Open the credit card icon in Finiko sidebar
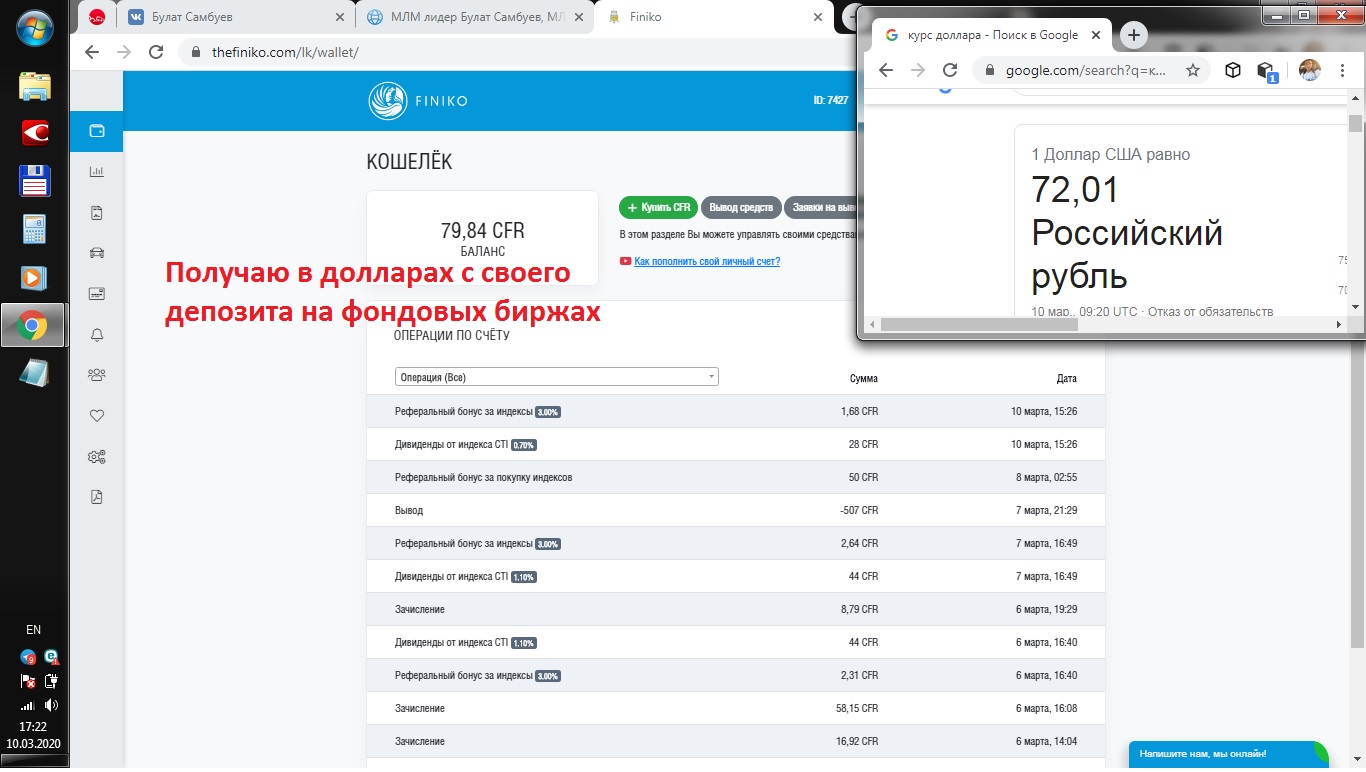Image resolution: width=1366 pixels, height=772 pixels. coord(97,294)
